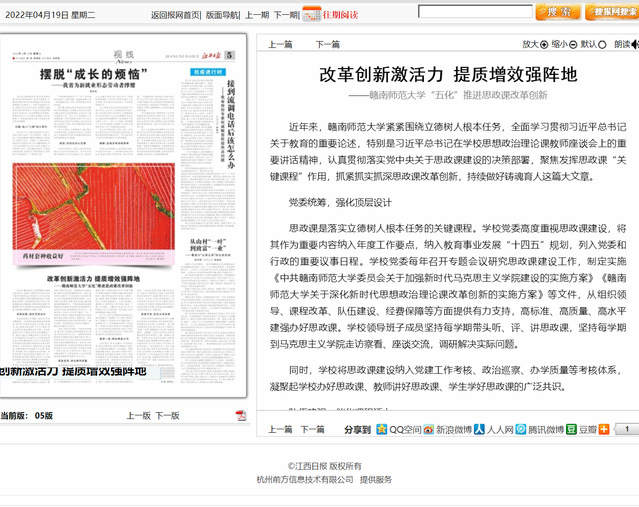639x507 pixels.
Task: Click the red field photo on page preview
Action: pyautogui.click(x=94, y=207)
